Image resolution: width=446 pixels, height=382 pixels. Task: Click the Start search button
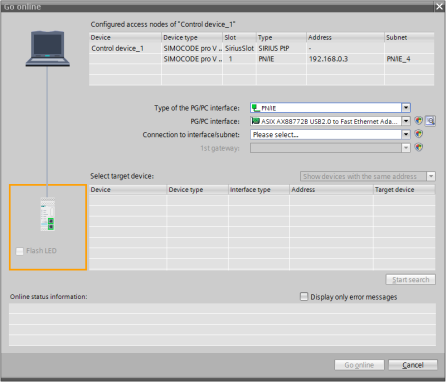click(410, 279)
